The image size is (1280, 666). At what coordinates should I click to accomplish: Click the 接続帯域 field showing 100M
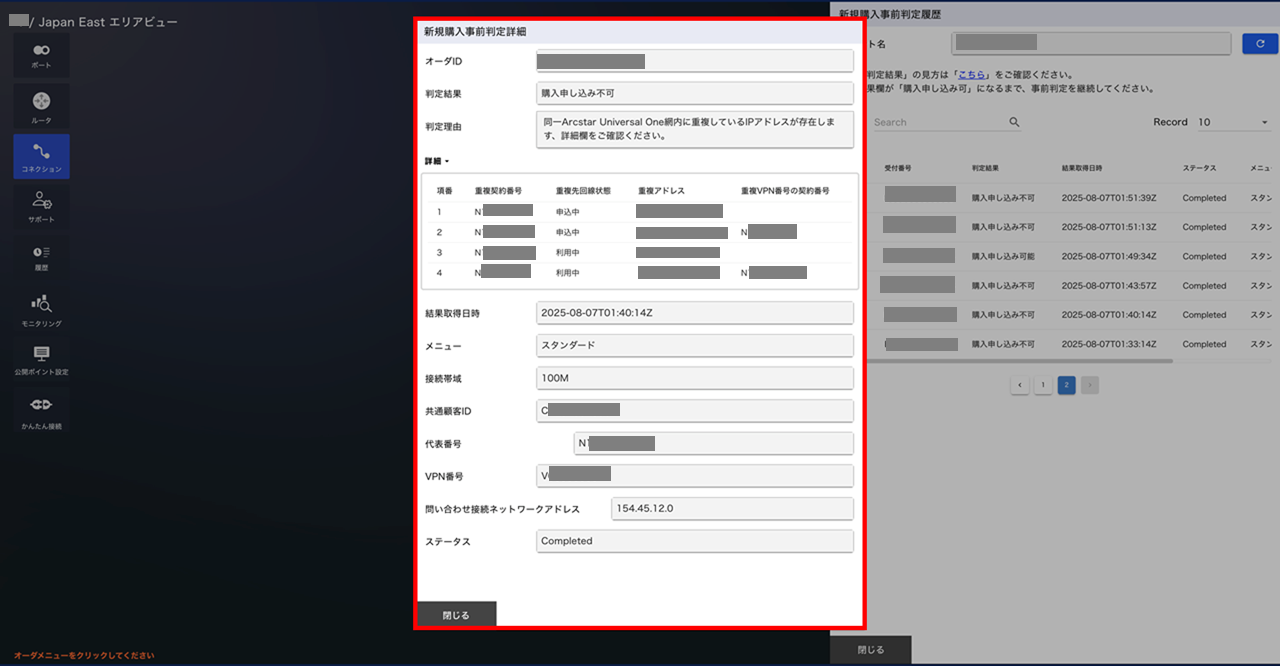pos(695,378)
